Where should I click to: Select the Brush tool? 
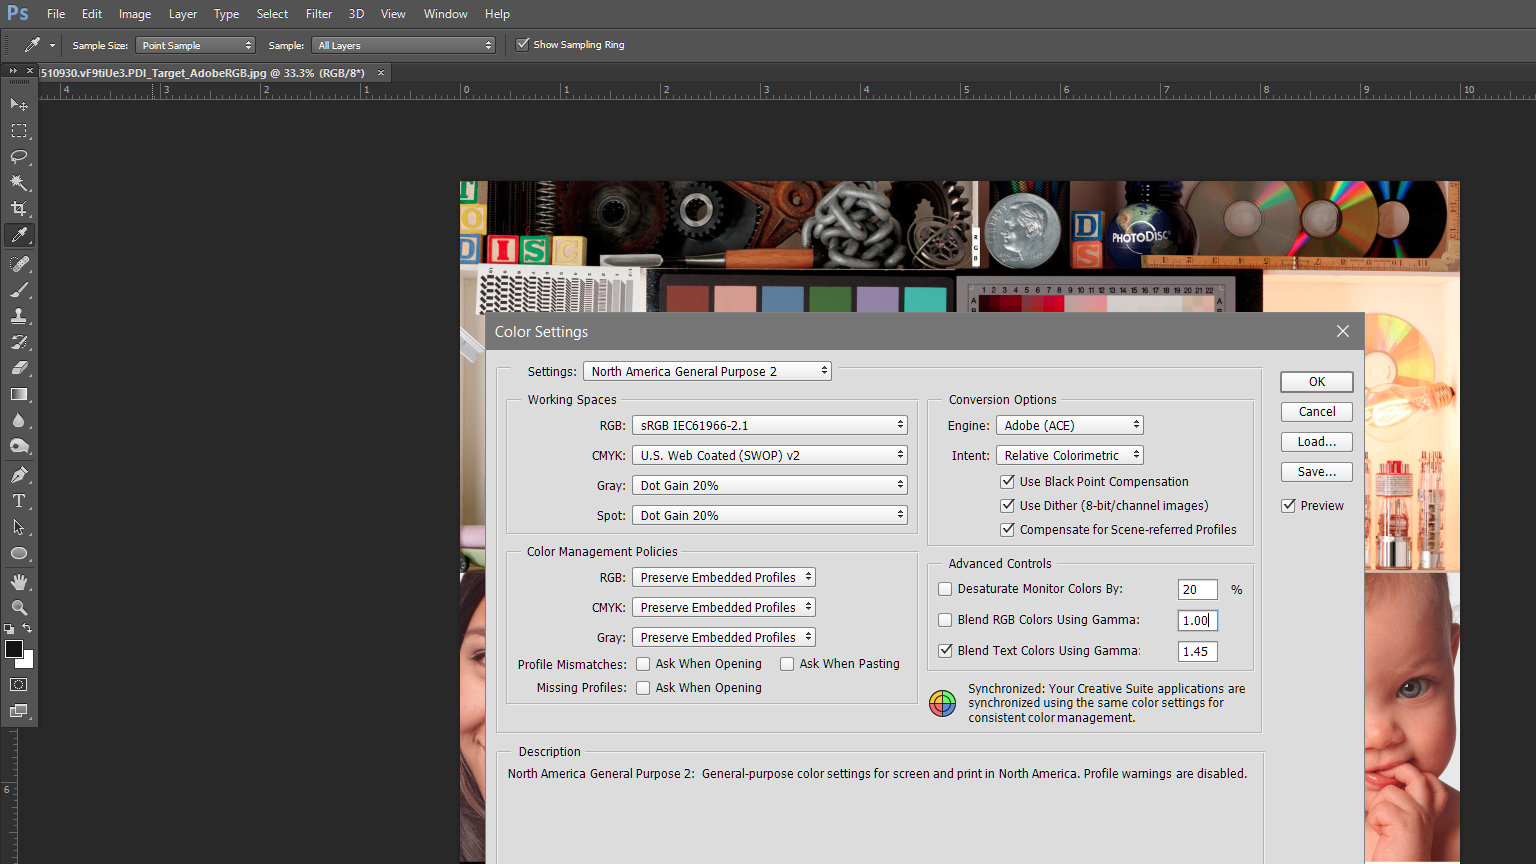[19, 290]
